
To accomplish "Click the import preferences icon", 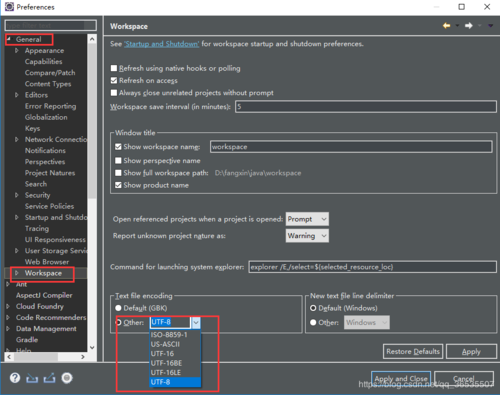I will [32, 378].
